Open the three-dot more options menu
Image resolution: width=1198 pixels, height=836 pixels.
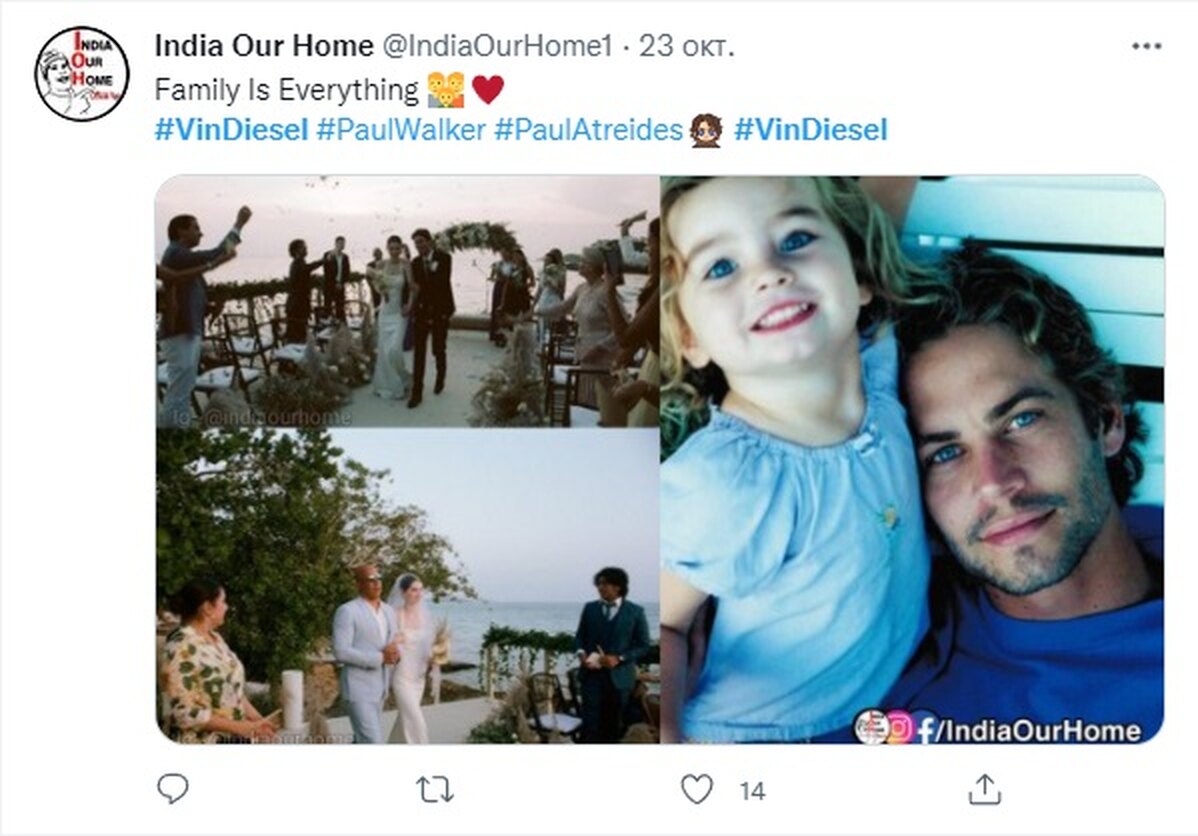[1146, 47]
